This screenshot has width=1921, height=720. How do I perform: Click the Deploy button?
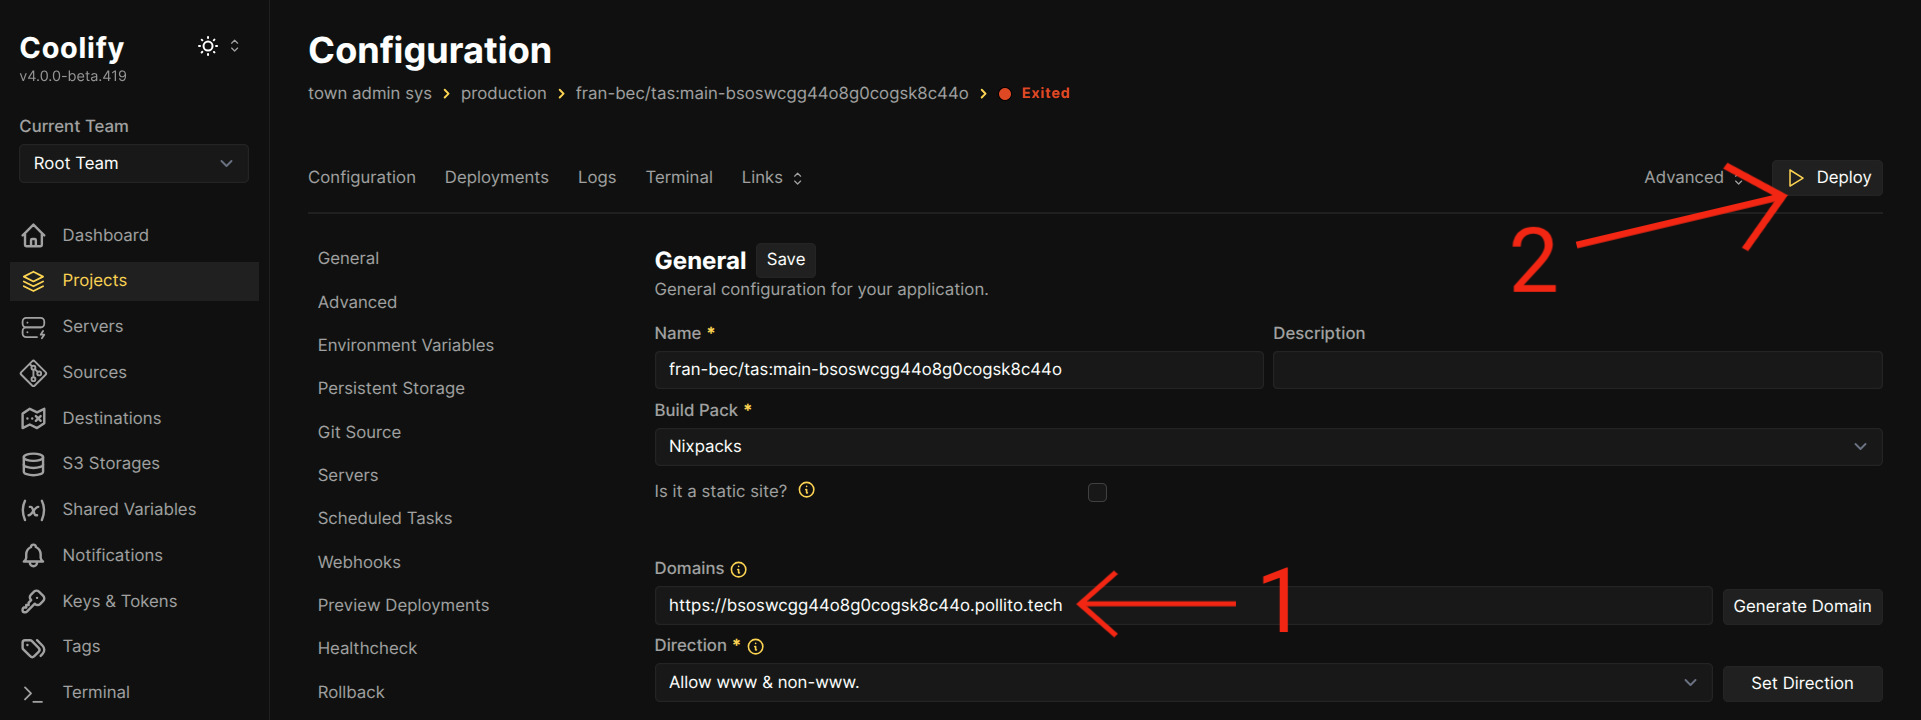tap(1828, 177)
